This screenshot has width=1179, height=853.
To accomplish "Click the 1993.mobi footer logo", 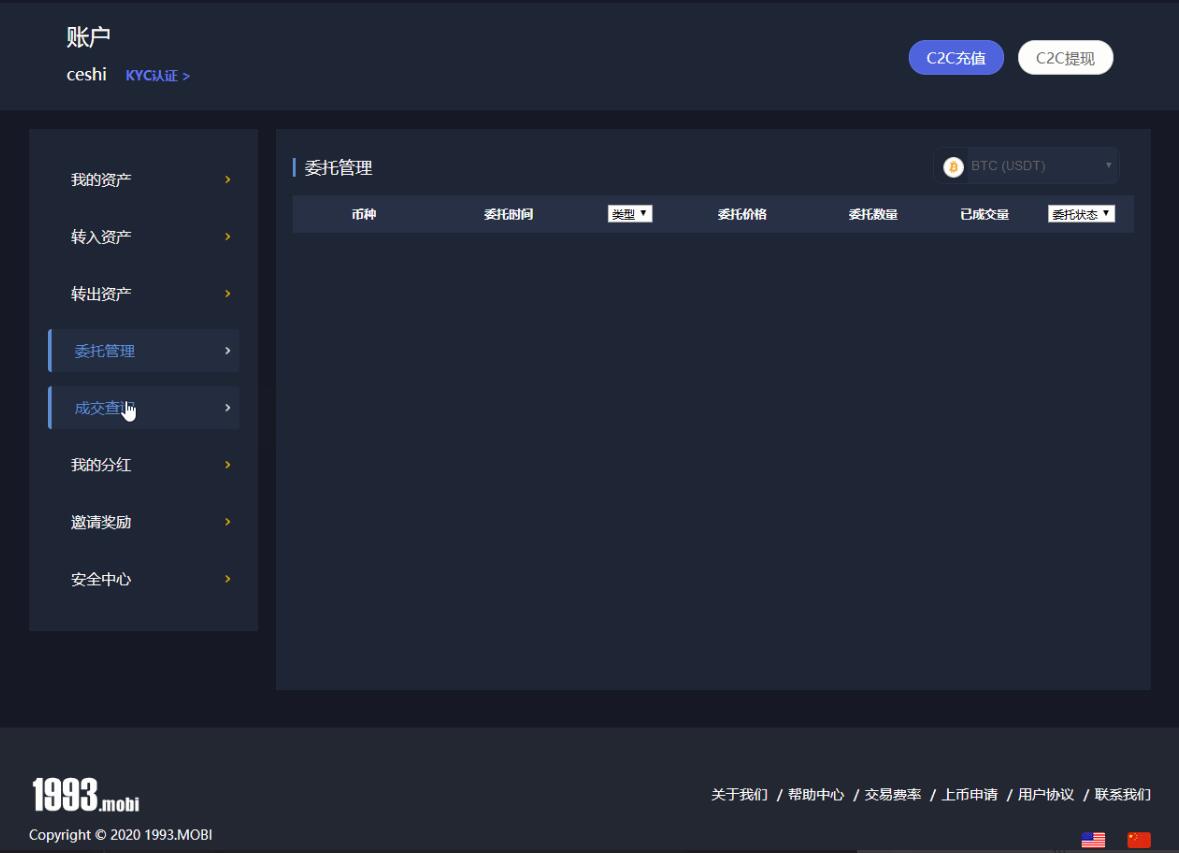I will [x=84, y=795].
